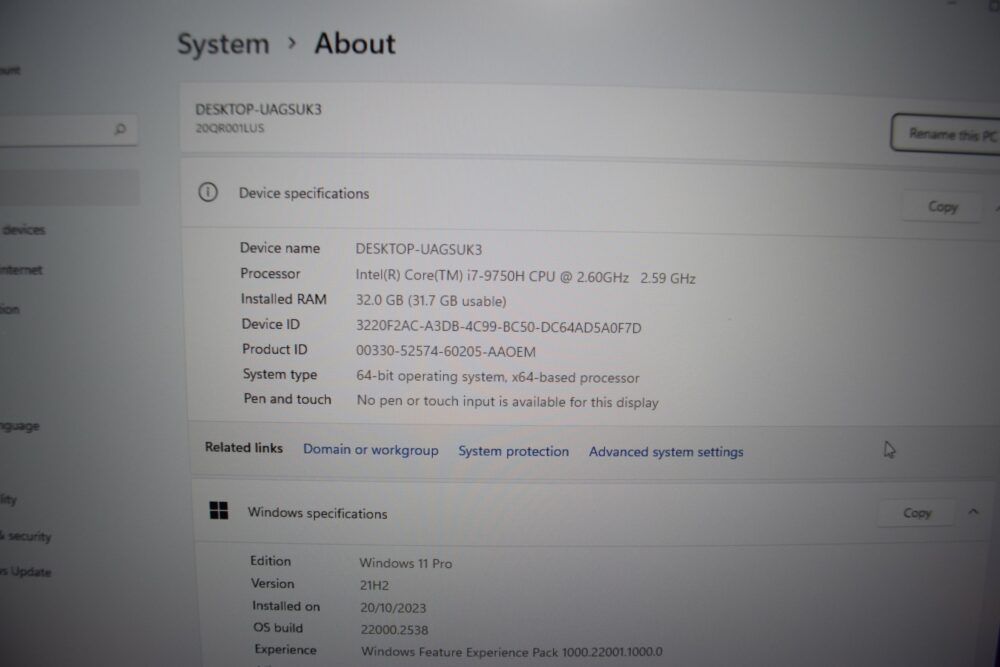The height and width of the screenshot is (667, 1000).
Task: Copy the Device specifications
Action: pyautogui.click(x=943, y=207)
